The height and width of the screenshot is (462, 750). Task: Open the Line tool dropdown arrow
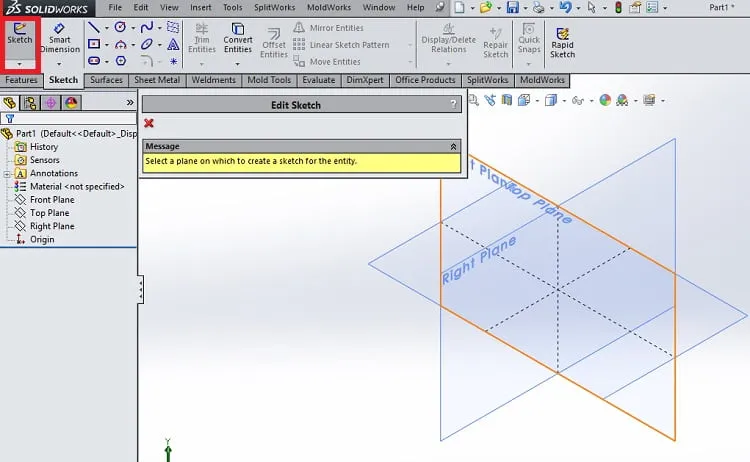(106, 28)
